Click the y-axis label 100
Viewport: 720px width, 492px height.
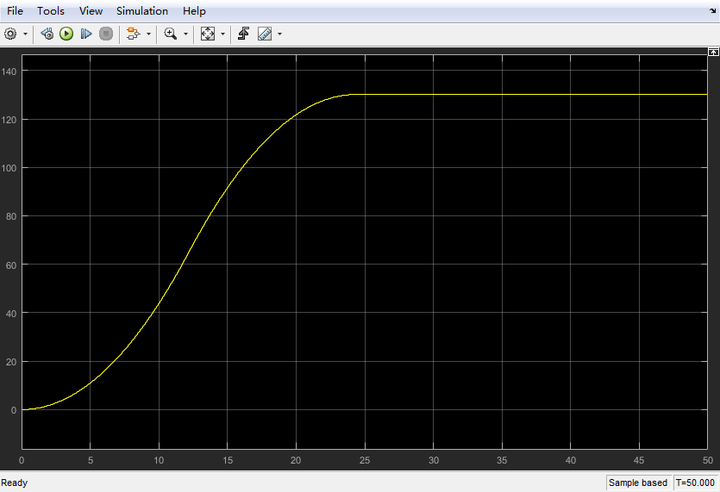pos(9,168)
